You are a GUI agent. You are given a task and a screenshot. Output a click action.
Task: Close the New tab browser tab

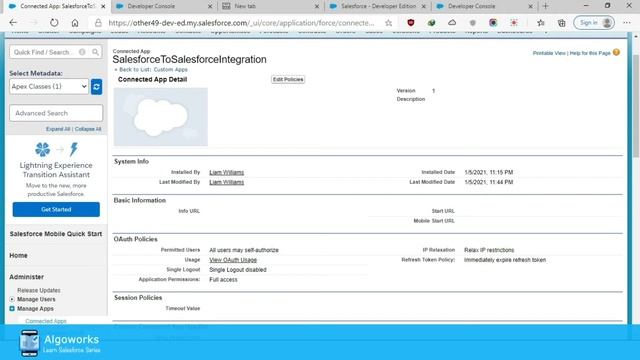coord(317,6)
